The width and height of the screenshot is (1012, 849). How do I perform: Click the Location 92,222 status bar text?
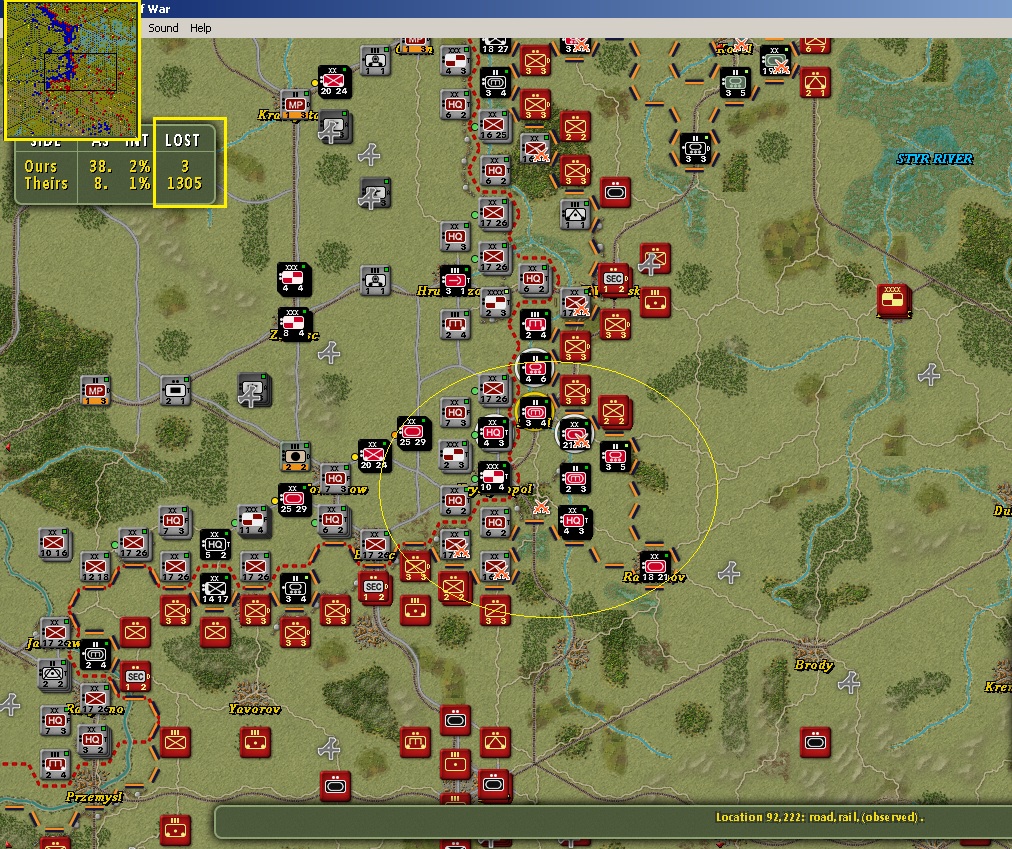point(819,817)
